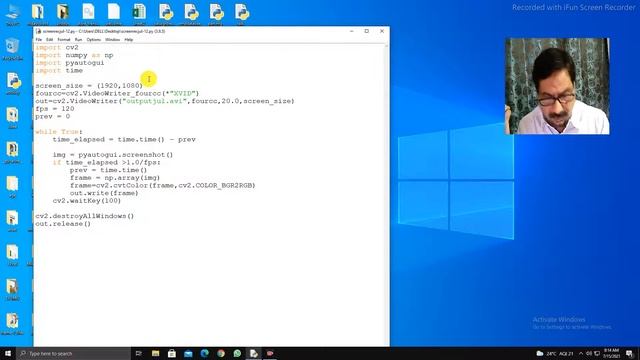Image resolution: width=640 pixels, height=360 pixels.
Task: Minimize the IDLE editor window
Action: click(351, 31)
